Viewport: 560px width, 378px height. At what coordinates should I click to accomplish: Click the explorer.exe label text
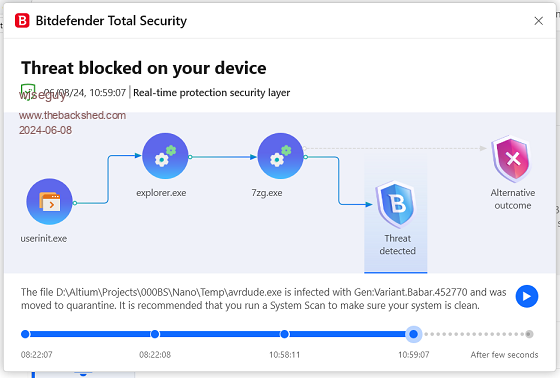(161, 193)
